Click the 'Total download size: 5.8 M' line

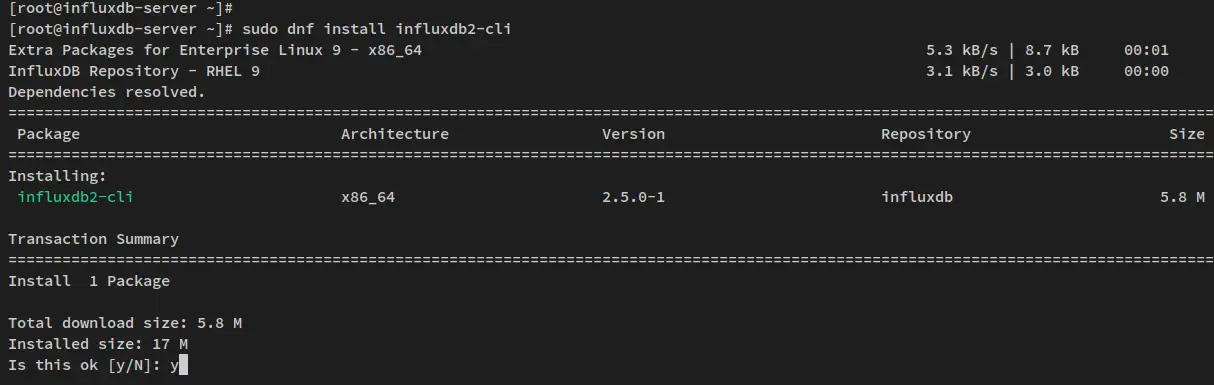click(x=125, y=323)
